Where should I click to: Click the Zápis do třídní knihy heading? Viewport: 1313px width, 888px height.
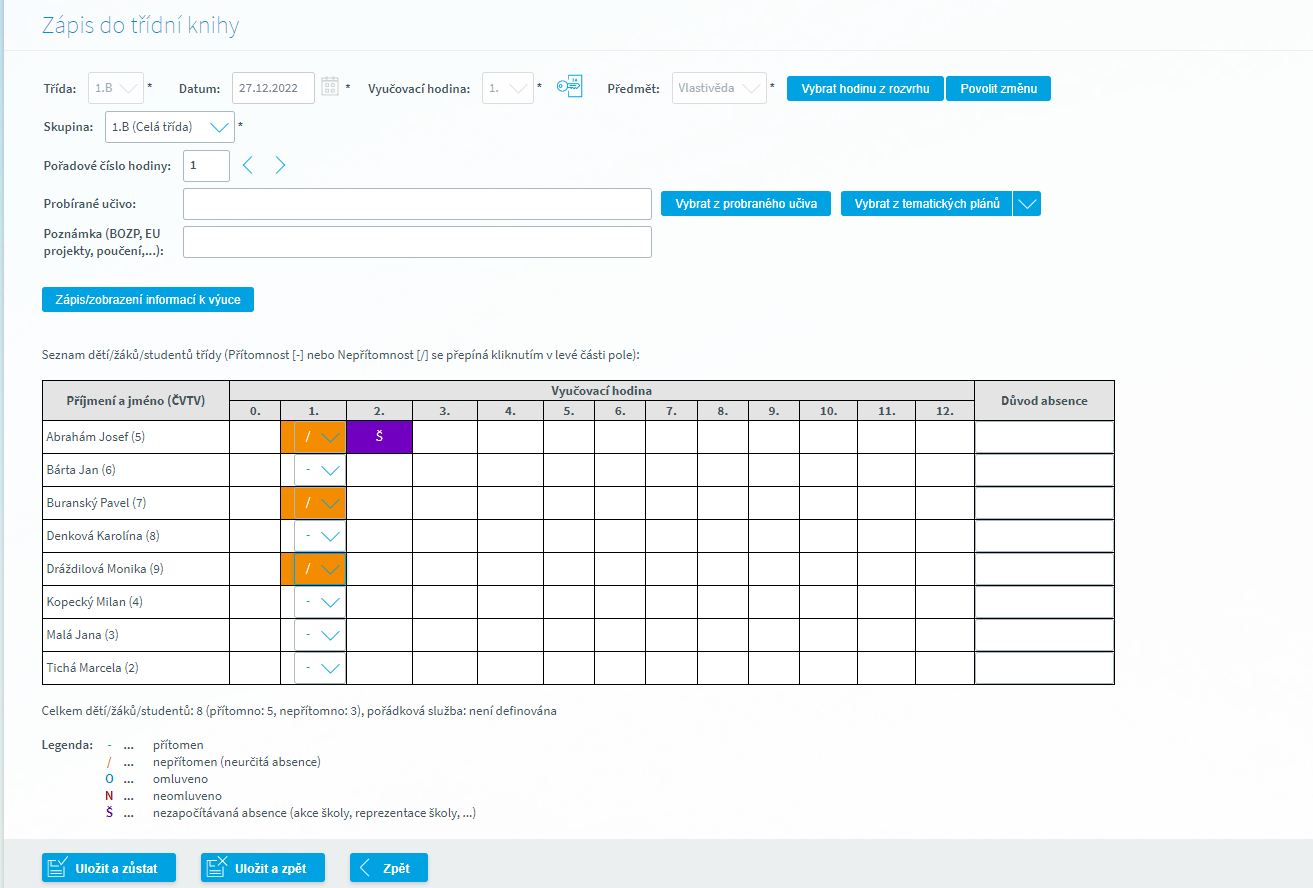140,25
